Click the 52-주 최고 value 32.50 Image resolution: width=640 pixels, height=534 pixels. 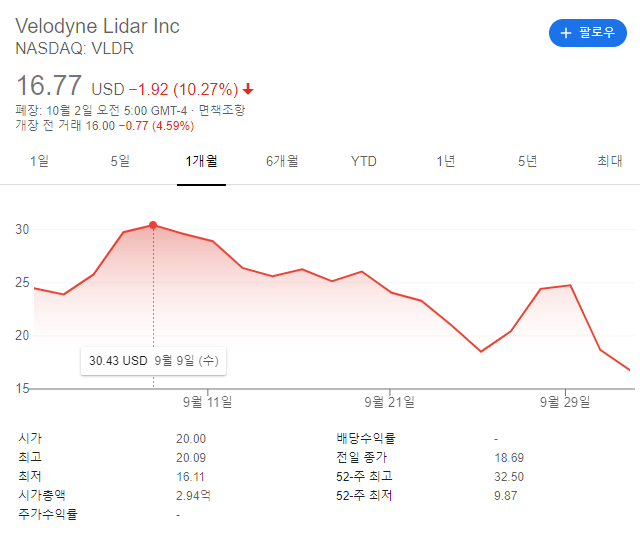508,476
